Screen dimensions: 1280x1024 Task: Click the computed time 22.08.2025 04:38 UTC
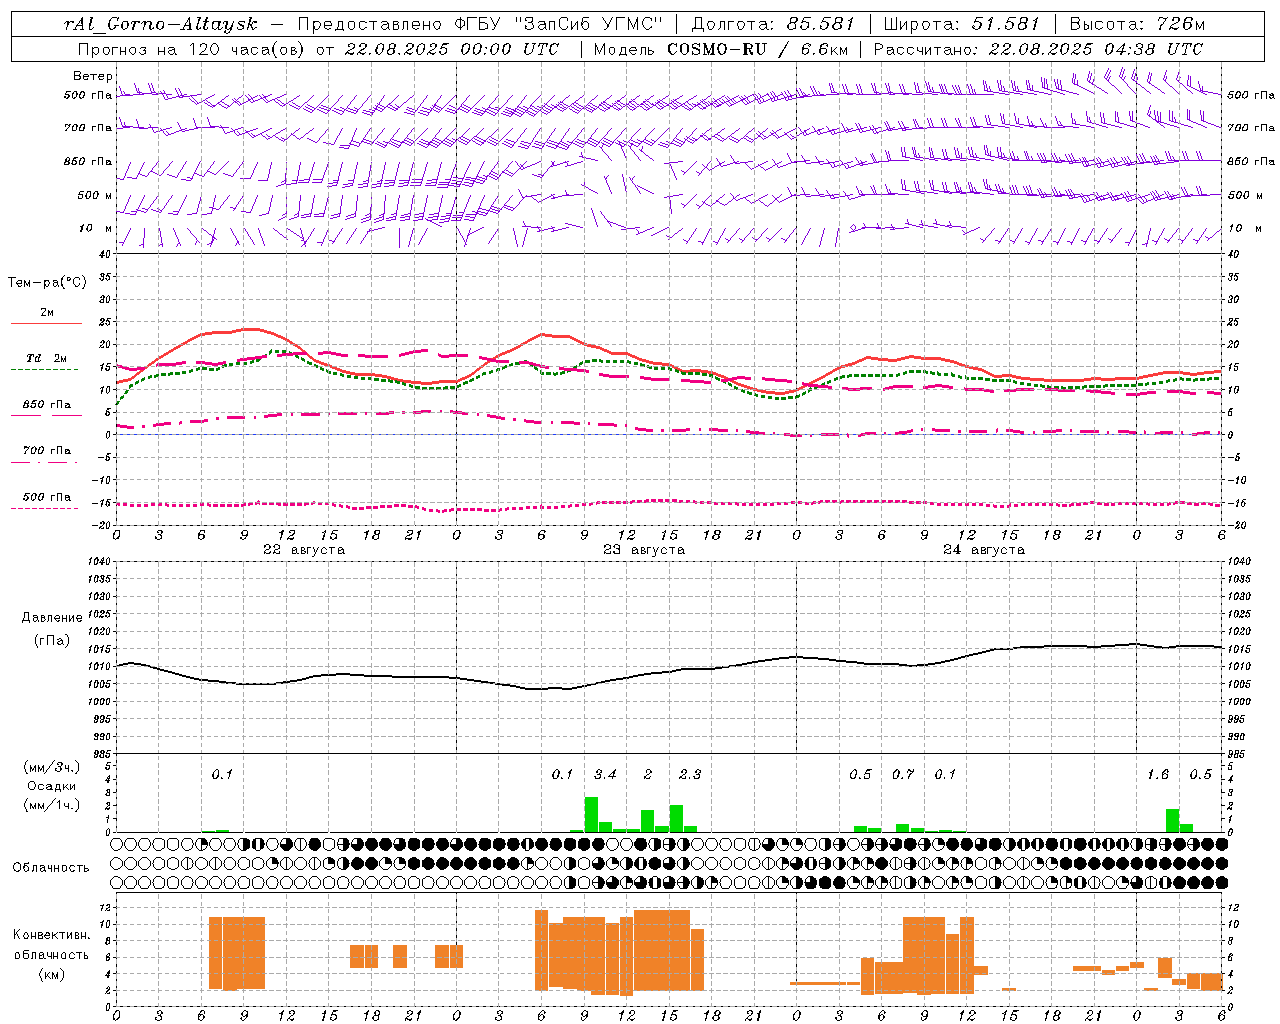(x=1095, y=49)
